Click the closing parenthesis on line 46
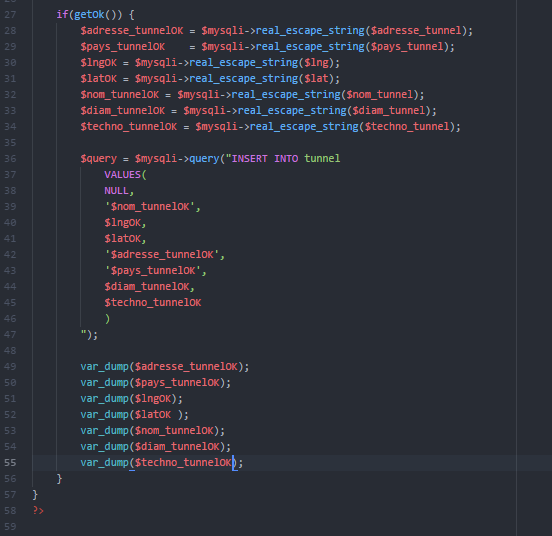Viewport: 552px width, 536px height. pyautogui.click(x=107, y=319)
